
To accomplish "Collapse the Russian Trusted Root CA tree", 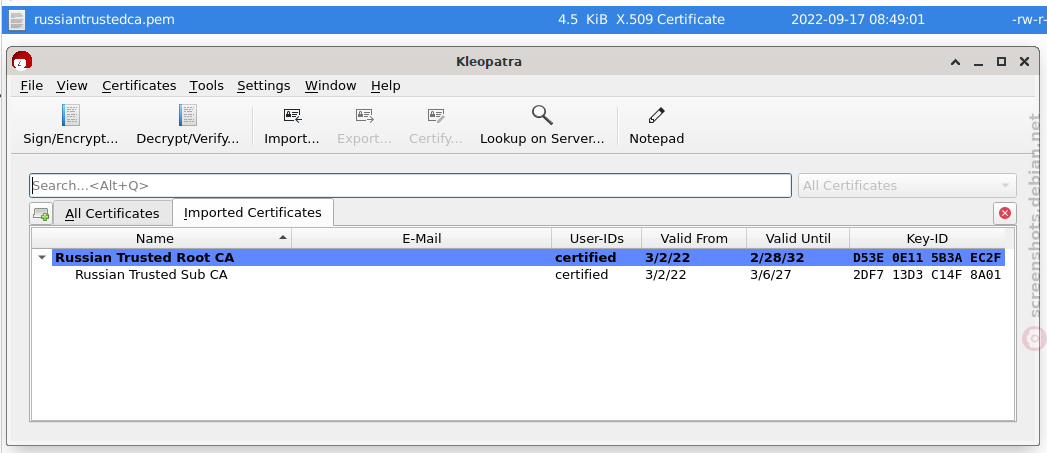I will (x=42, y=258).
